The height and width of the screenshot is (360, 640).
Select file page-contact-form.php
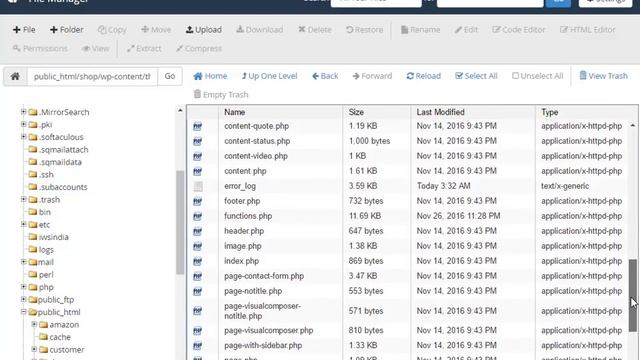coord(264,276)
